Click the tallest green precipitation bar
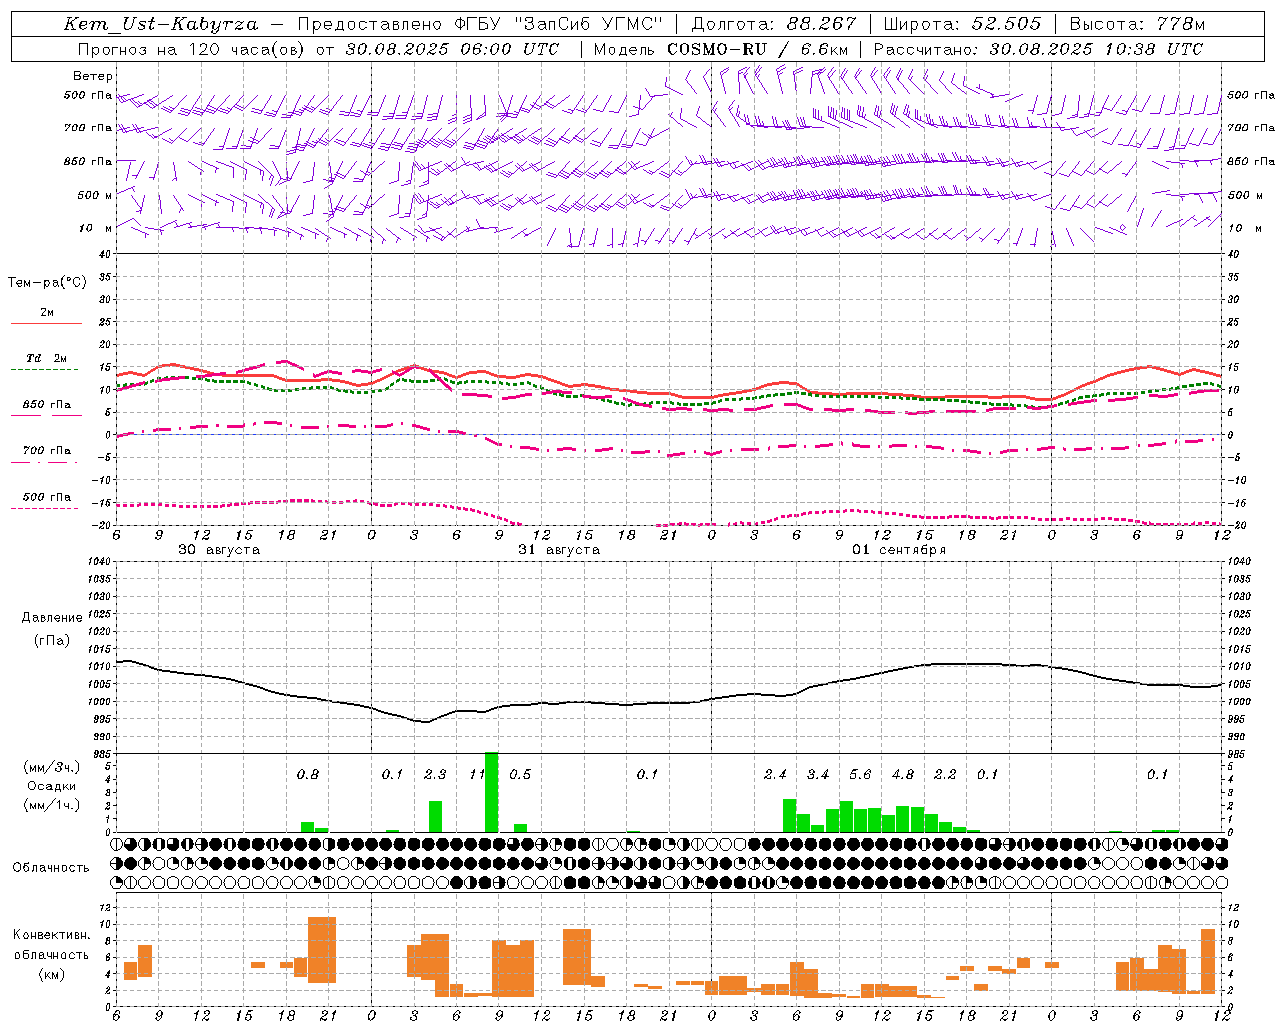Image resolution: width=1280 pixels, height=1024 pixels. (x=491, y=792)
